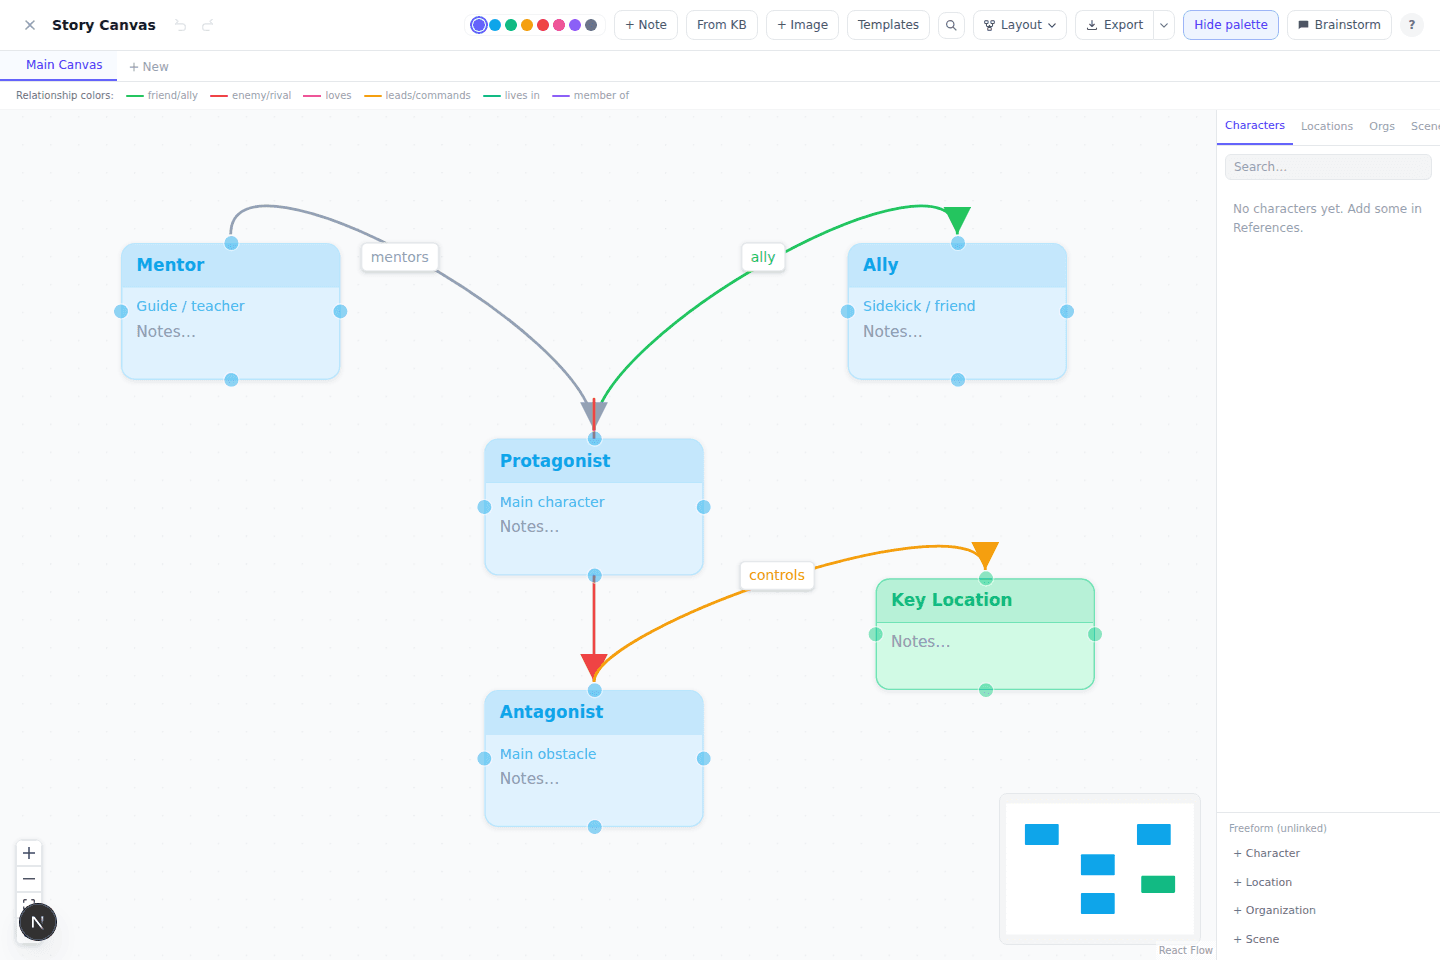Click the Ally node's right connection handle
This screenshot has height=960, width=1440.
[1067, 311]
